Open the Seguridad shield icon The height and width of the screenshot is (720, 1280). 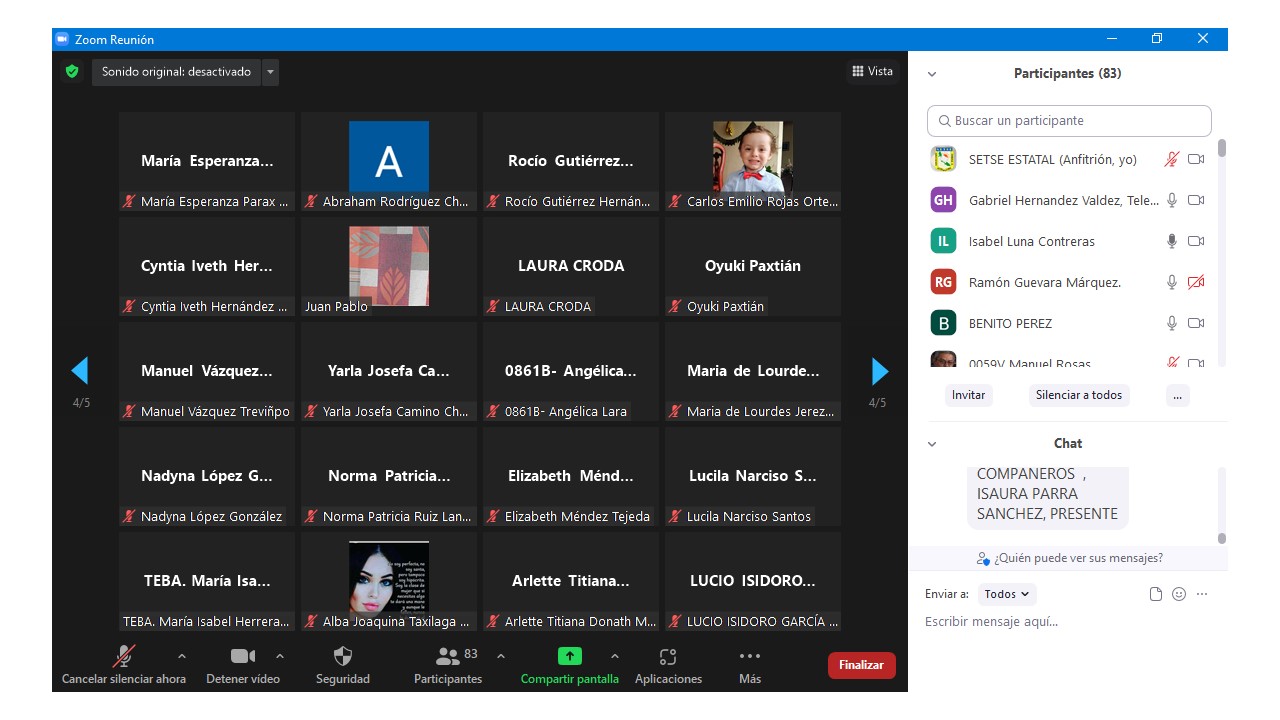click(342, 657)
